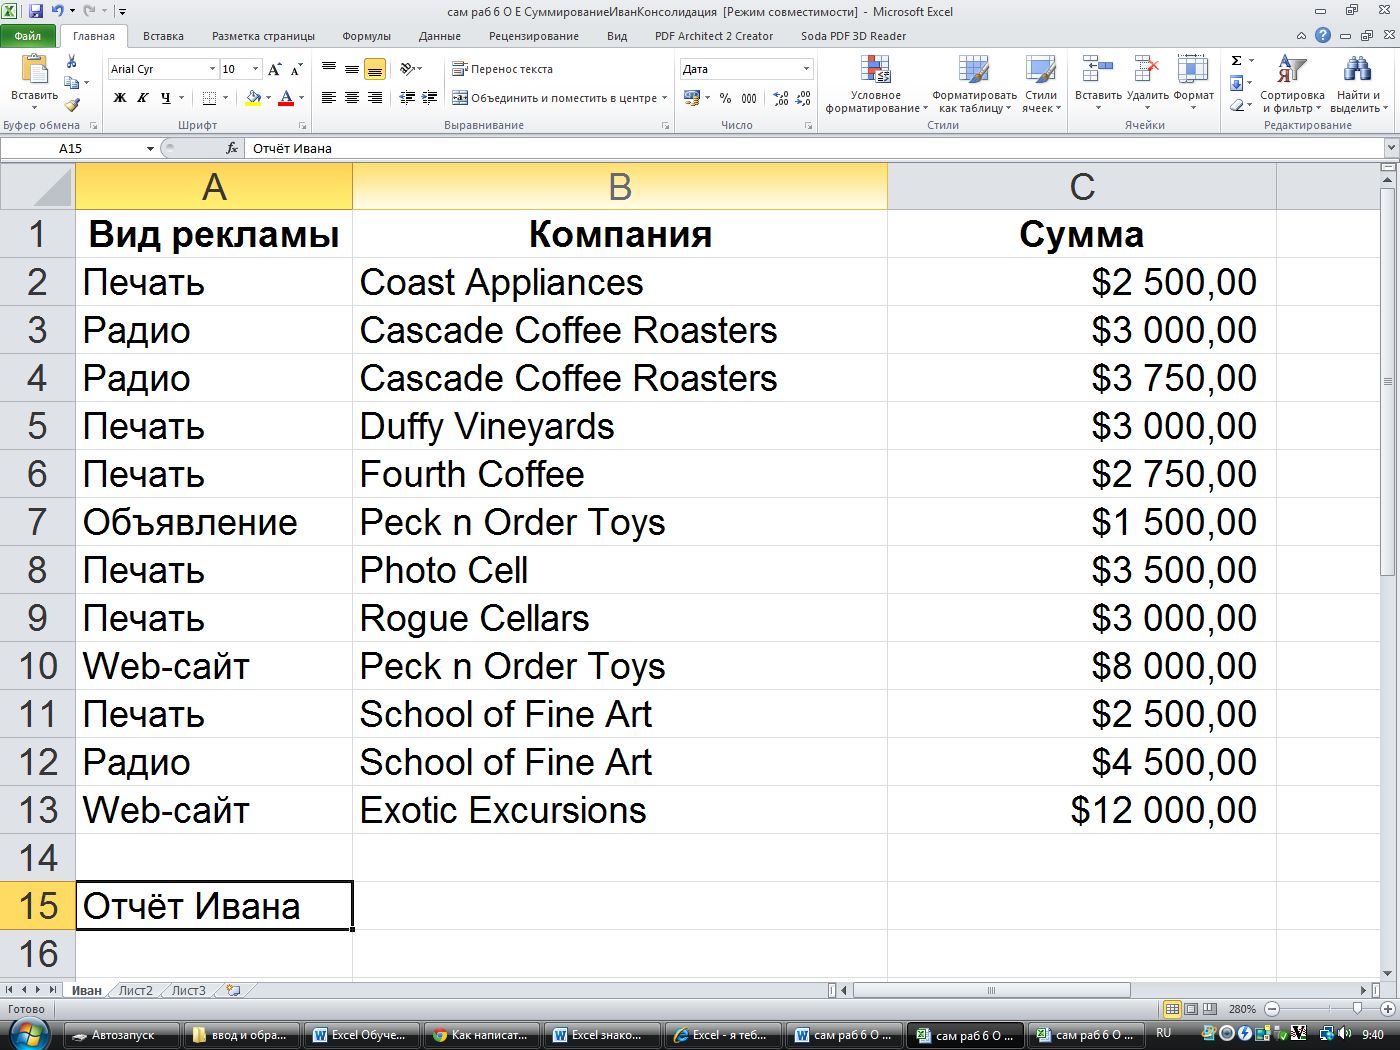Viewport: 1400px width, 1050px height.
Task: Click the decrease indent icon
Action: (x=407, y=98)
